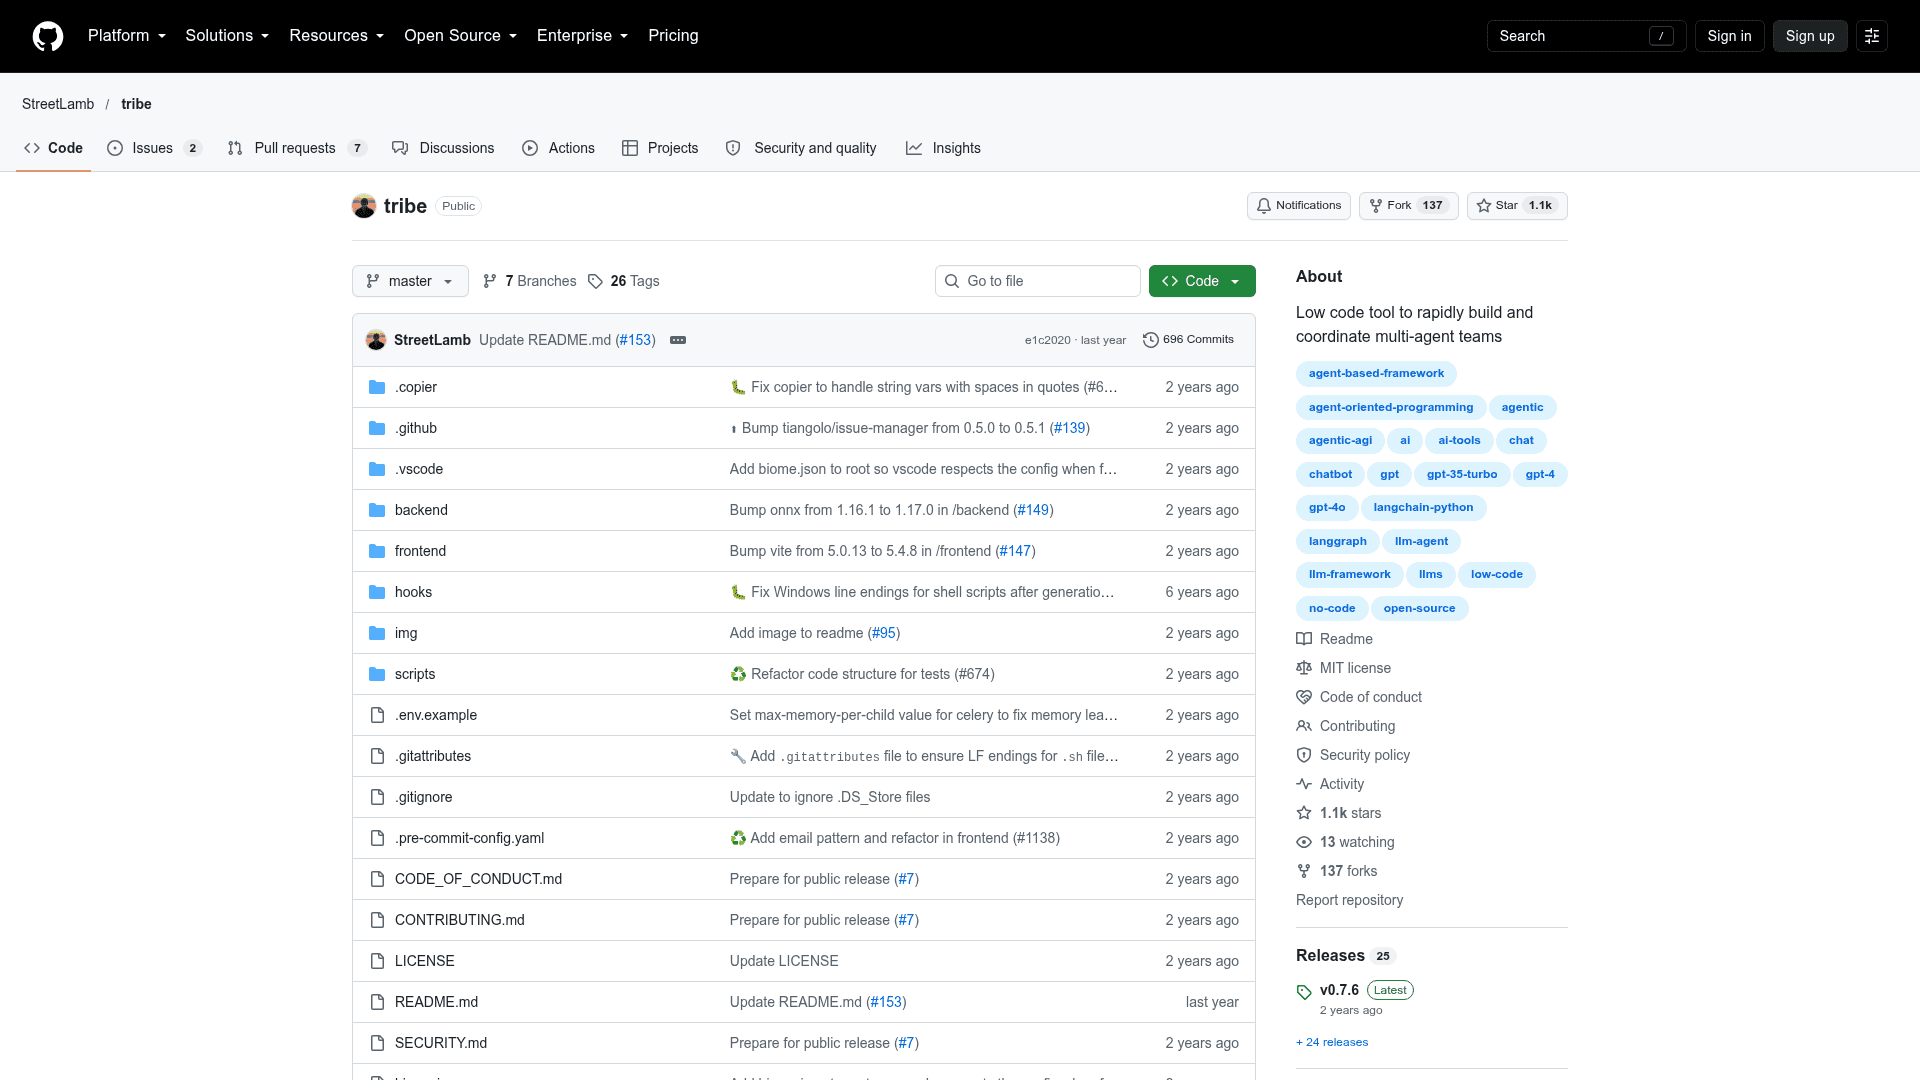Star the tribe repository
The width and height of the screenshot is (1920, 1080).
pos(1517,206)
